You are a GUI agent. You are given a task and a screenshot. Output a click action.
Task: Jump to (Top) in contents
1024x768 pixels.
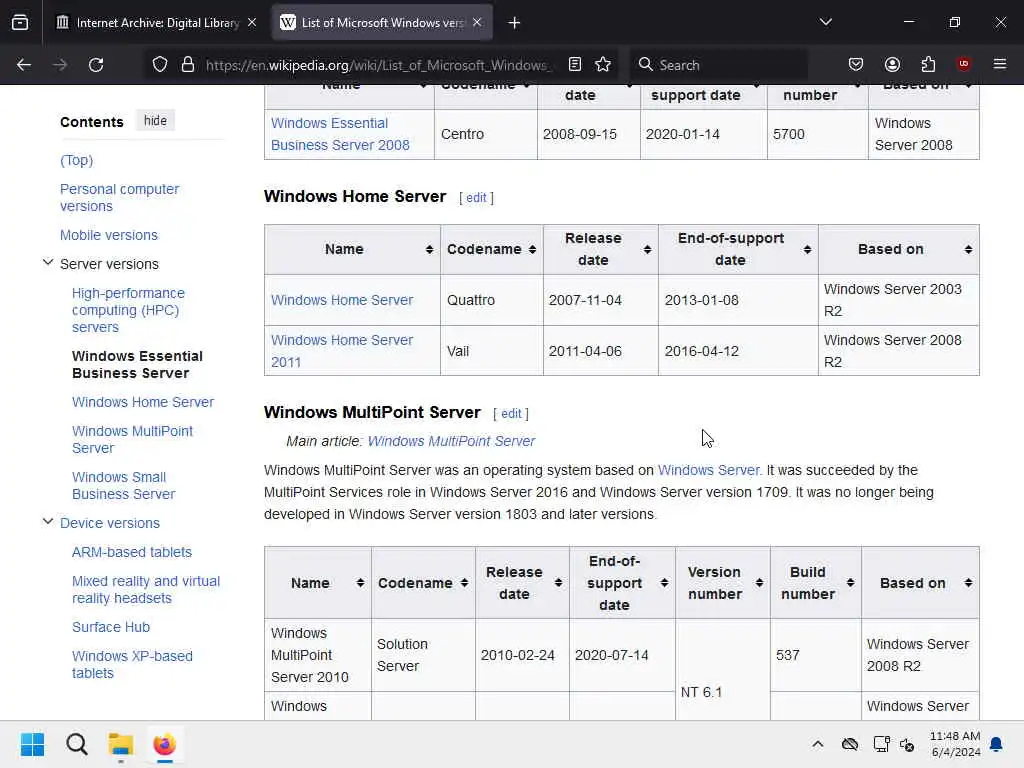pos(76,160)
